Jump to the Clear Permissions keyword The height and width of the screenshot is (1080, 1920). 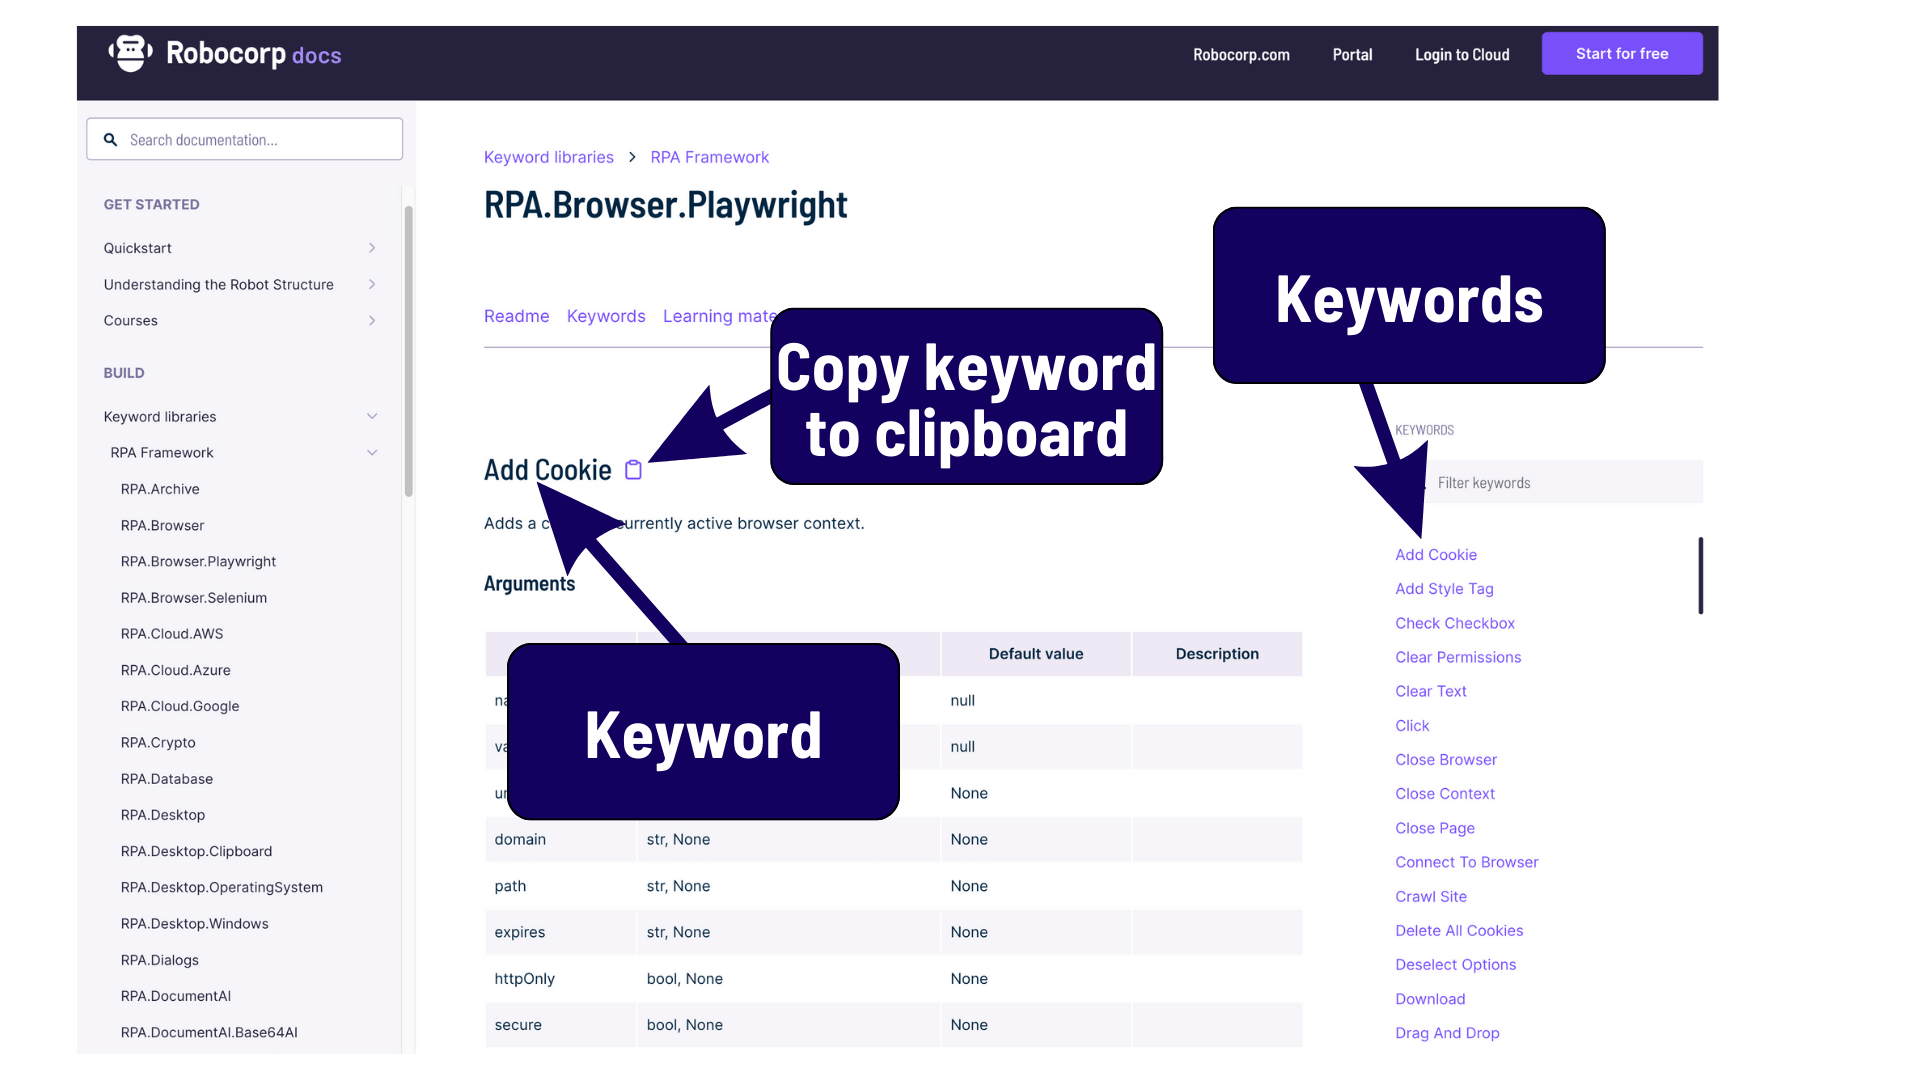pyautogui.click(x=1458, y=657)
